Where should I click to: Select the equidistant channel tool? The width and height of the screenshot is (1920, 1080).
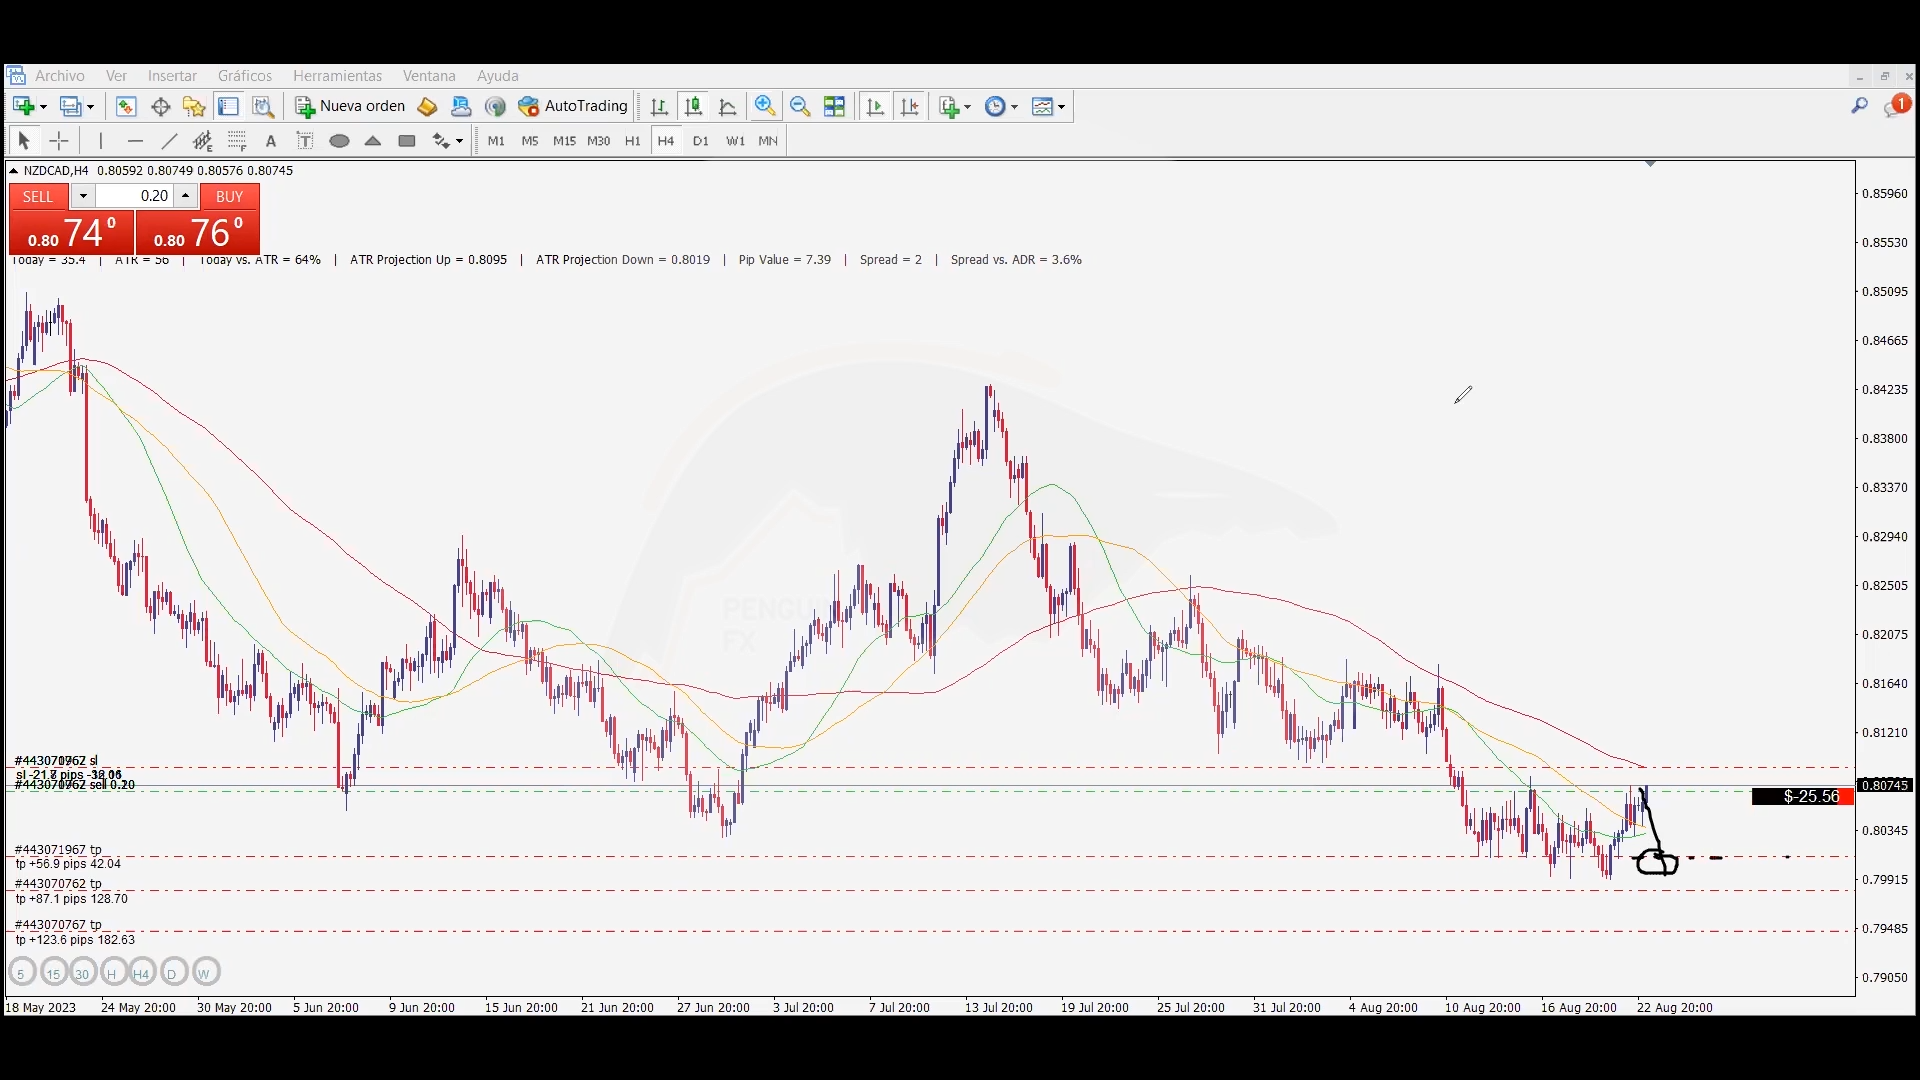pos(203,141)
